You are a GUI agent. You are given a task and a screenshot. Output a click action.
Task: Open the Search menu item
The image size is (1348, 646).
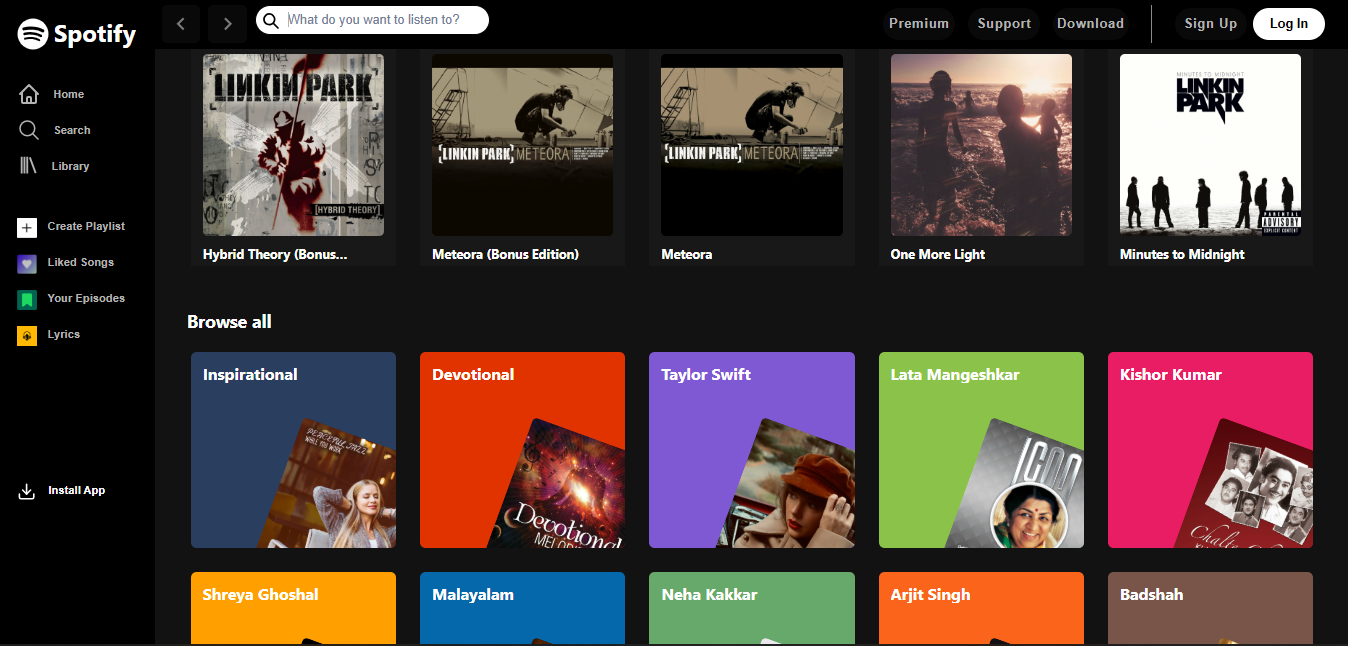pos(72,130)
